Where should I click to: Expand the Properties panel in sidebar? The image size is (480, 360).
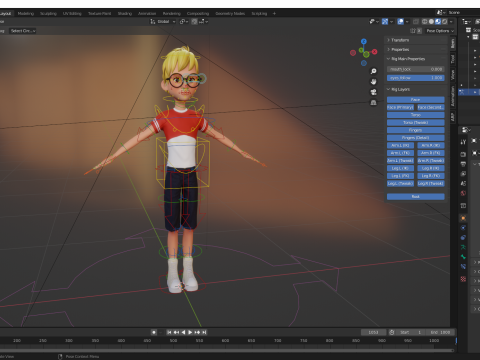click(415, 49)
